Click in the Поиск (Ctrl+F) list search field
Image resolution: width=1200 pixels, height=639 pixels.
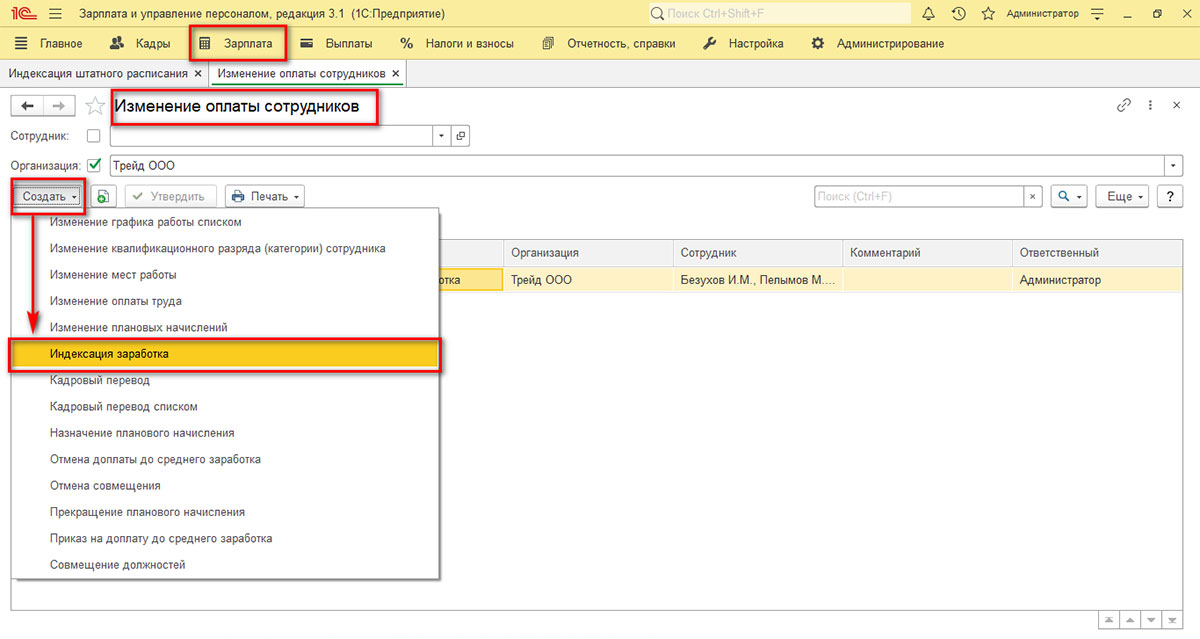click(x=919, y=197)
